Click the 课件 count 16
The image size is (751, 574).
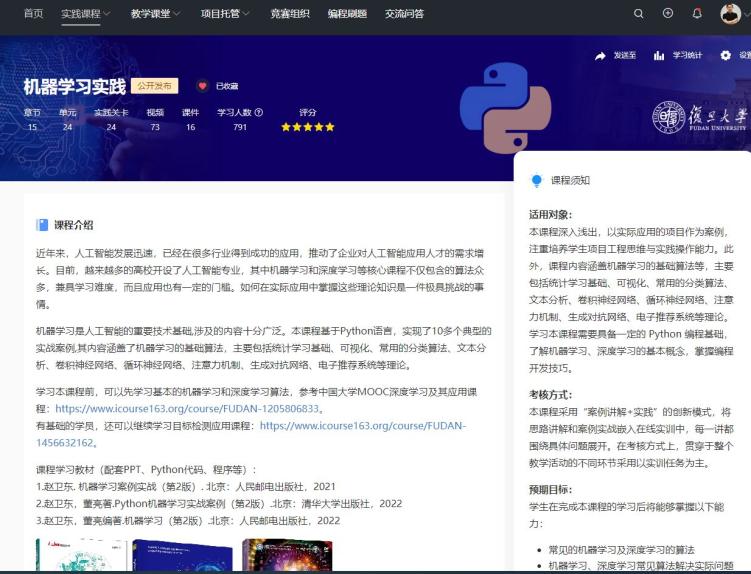(x=191, y=127)
